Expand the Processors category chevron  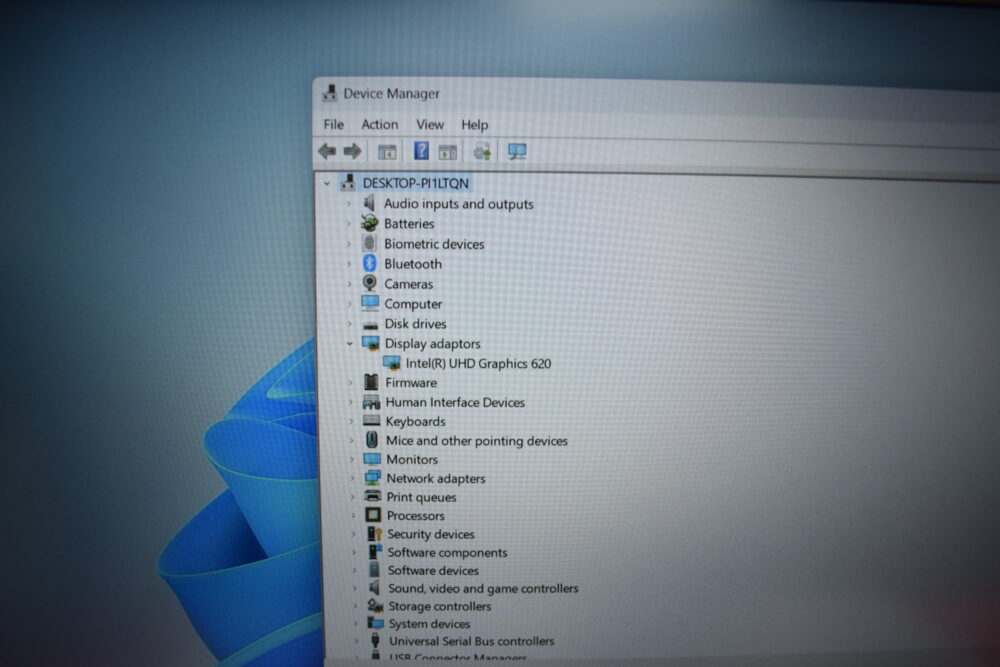tap(353, 515)
